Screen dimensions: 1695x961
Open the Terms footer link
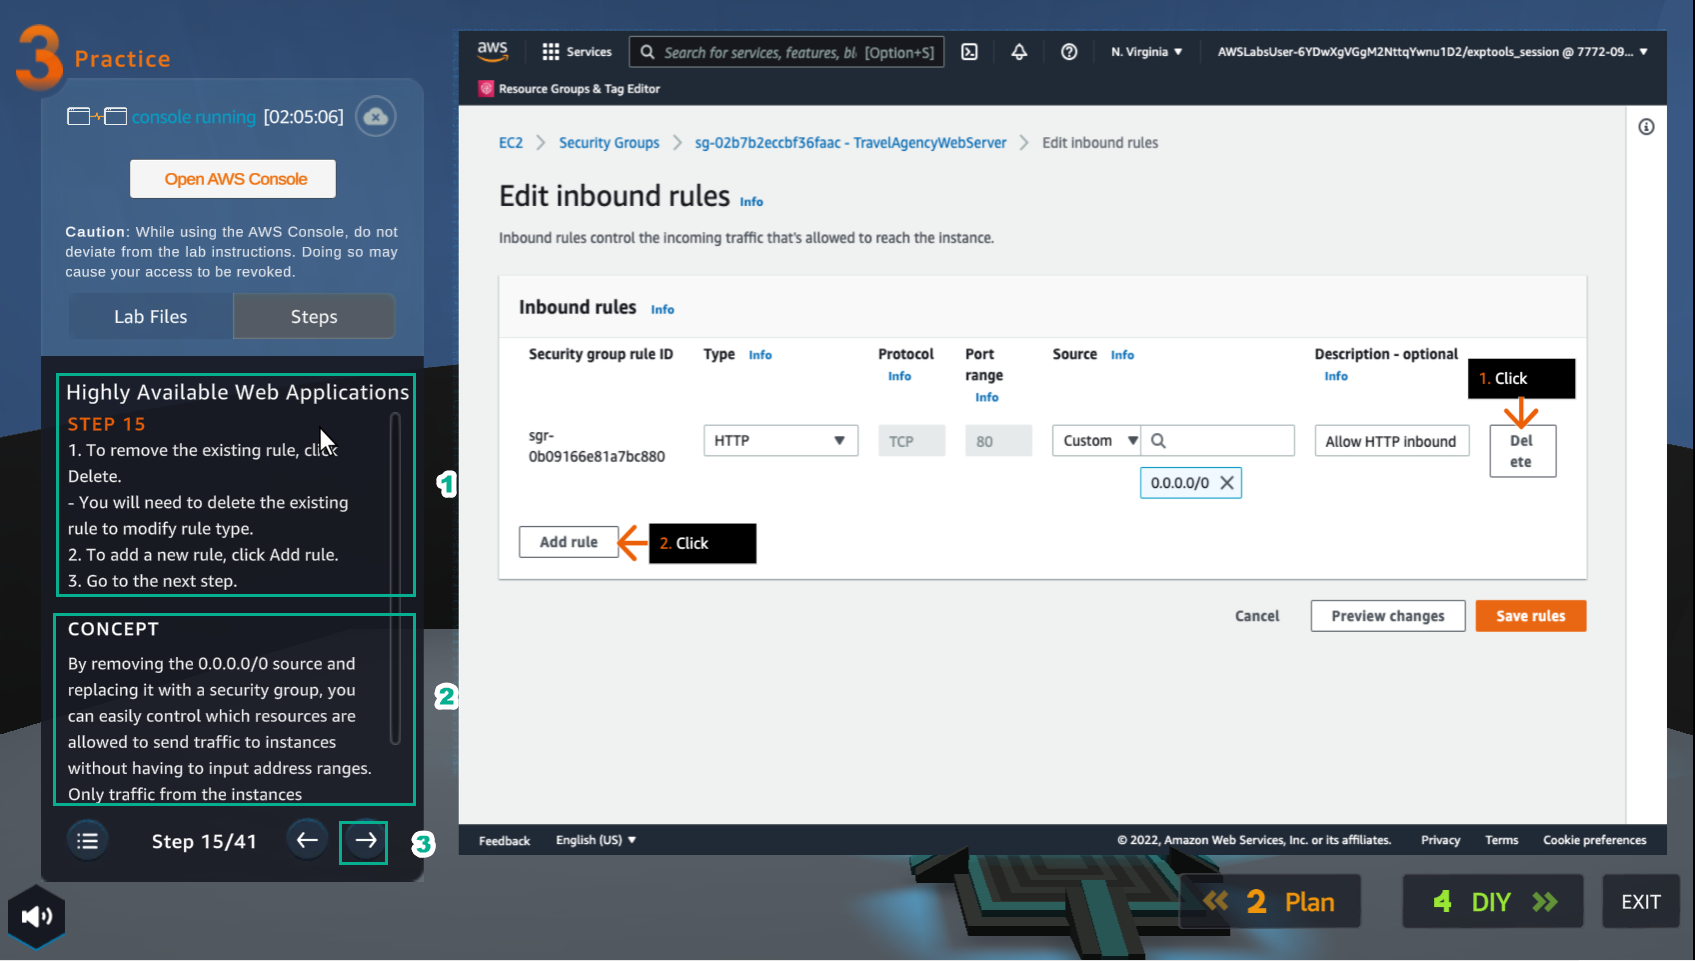pos(1501,840)
